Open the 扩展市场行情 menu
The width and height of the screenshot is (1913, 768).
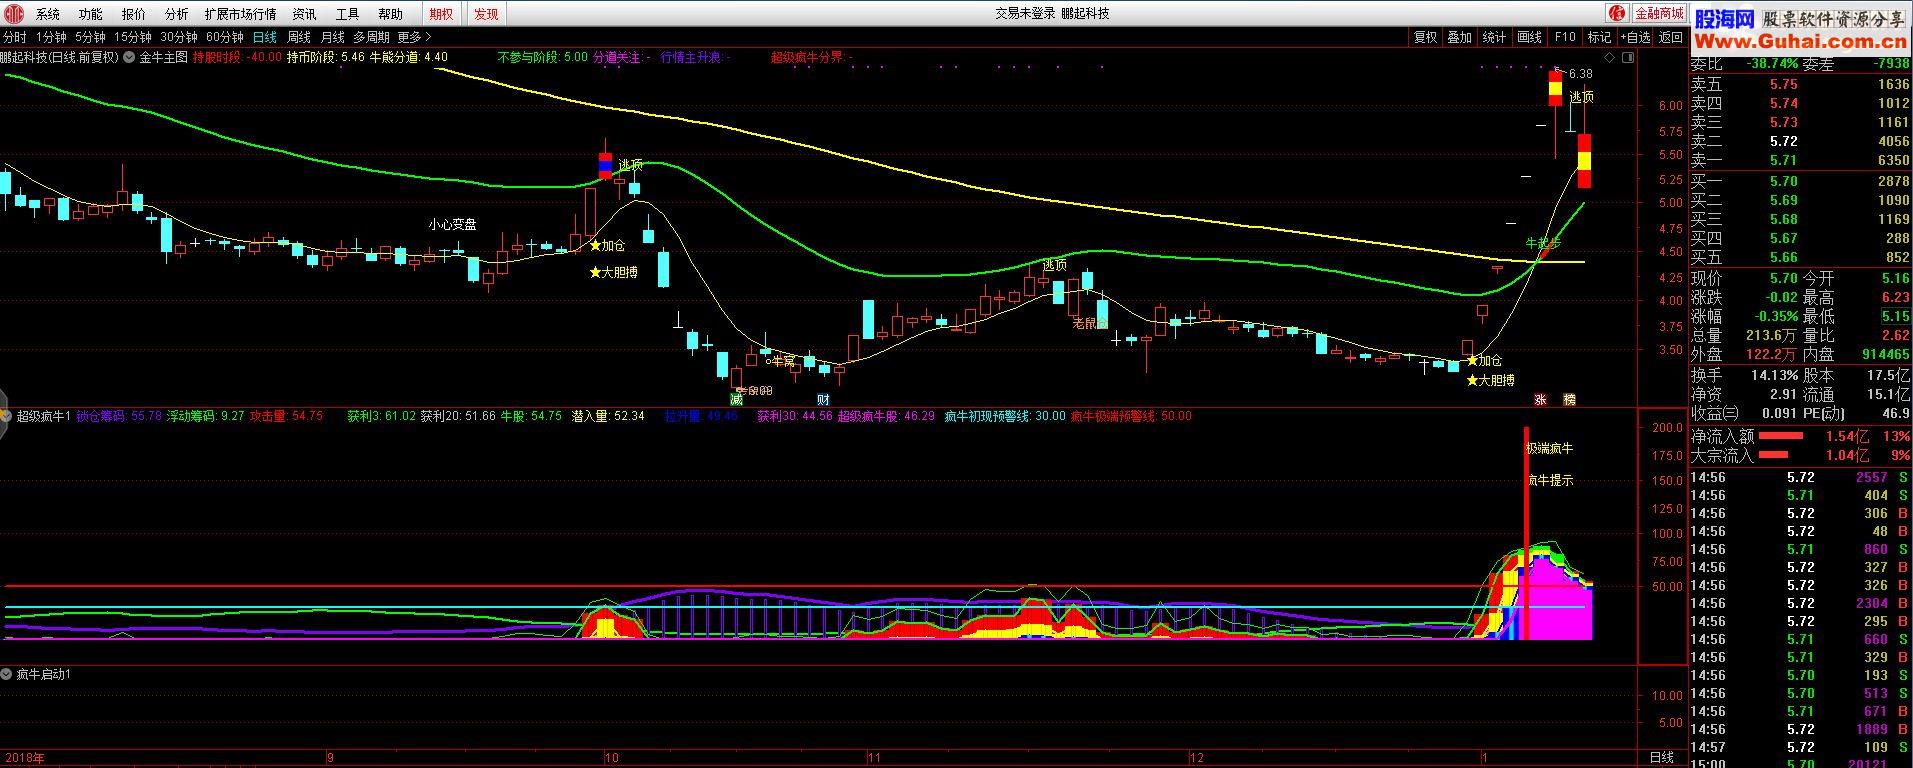240,14
